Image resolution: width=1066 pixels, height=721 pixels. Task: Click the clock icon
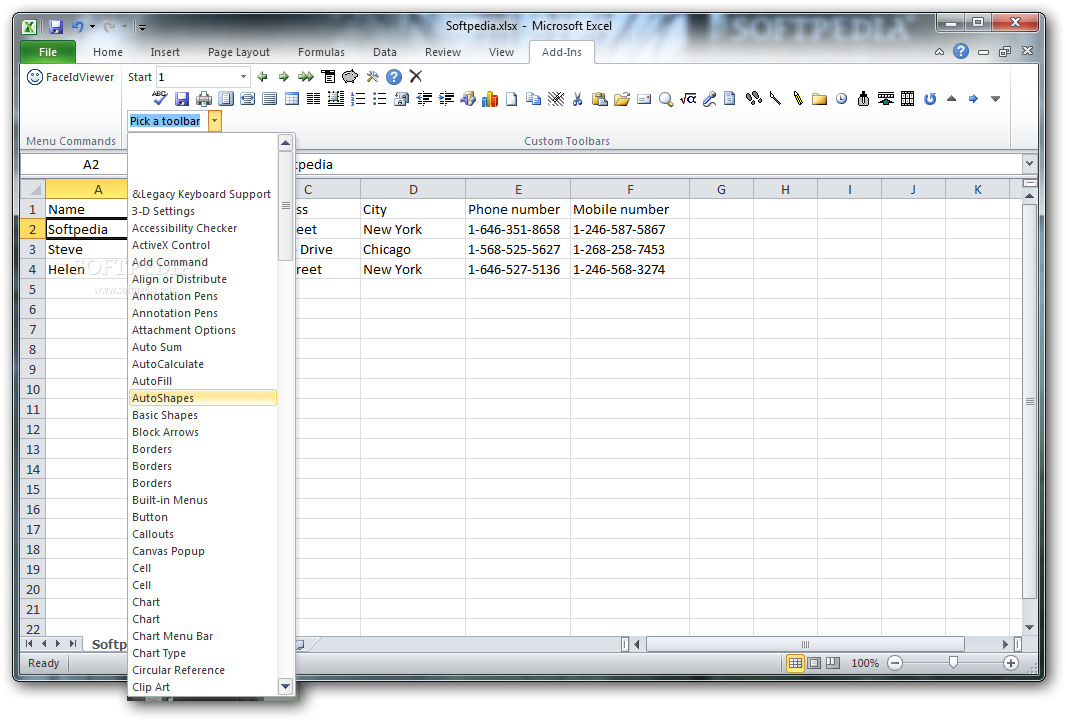click(x=842, y=99)
